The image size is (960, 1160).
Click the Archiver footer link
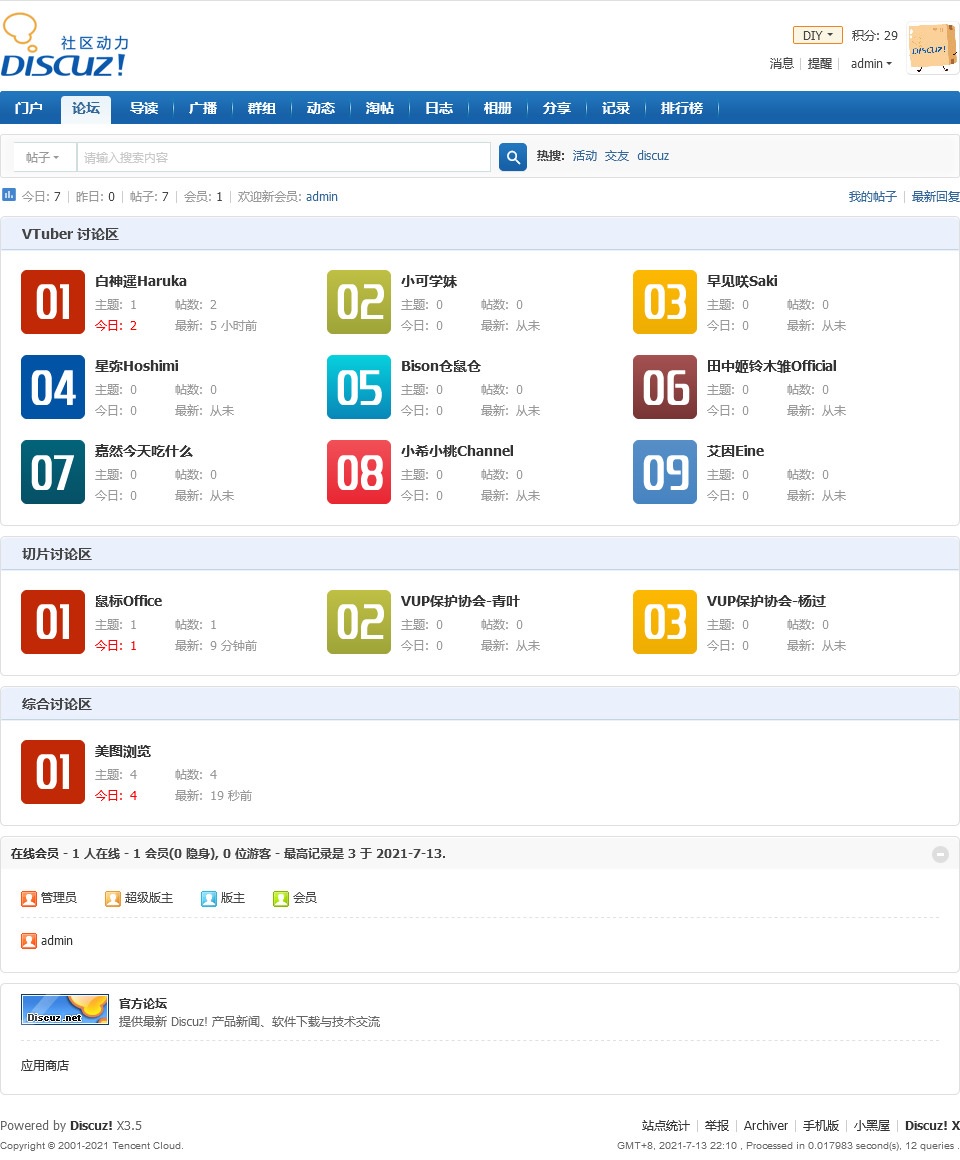(x=765, y=1126)
